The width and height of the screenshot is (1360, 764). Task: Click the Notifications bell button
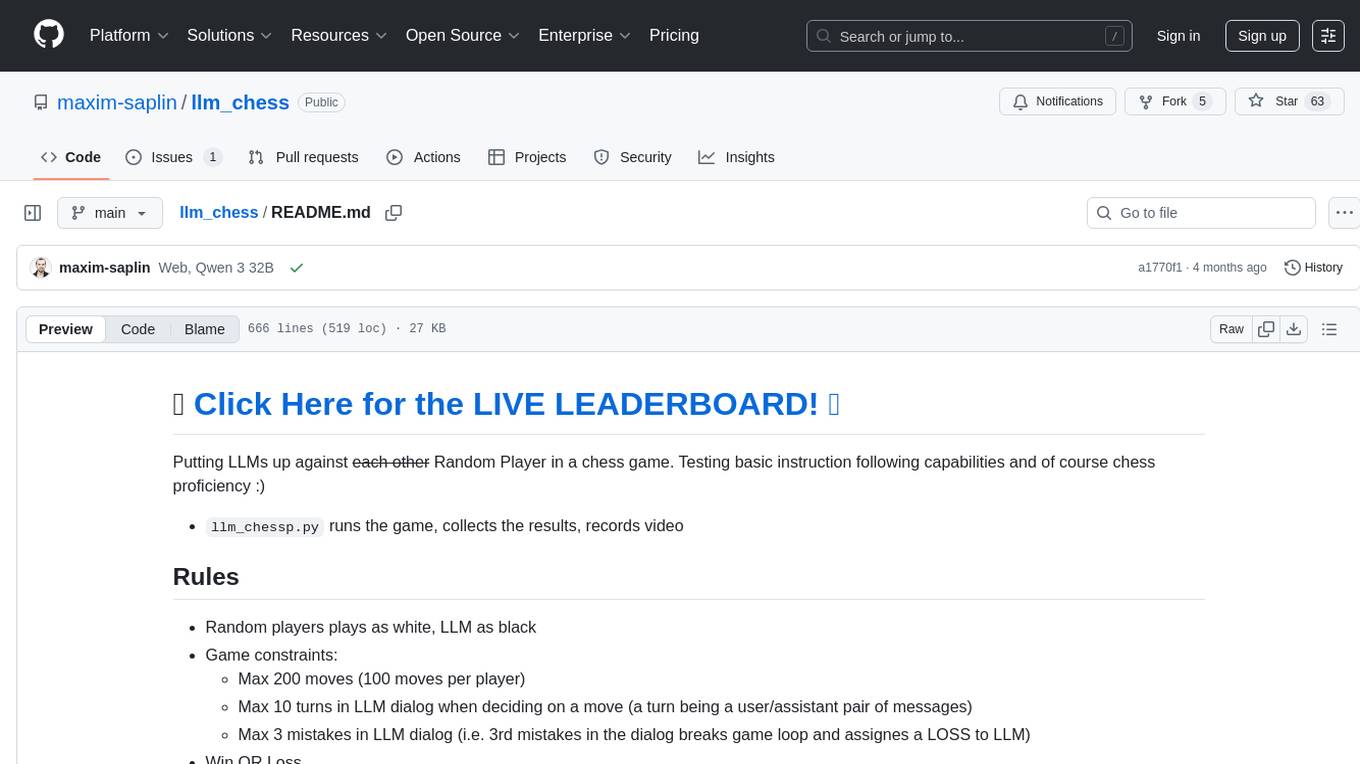click(x=1058, y=101)
